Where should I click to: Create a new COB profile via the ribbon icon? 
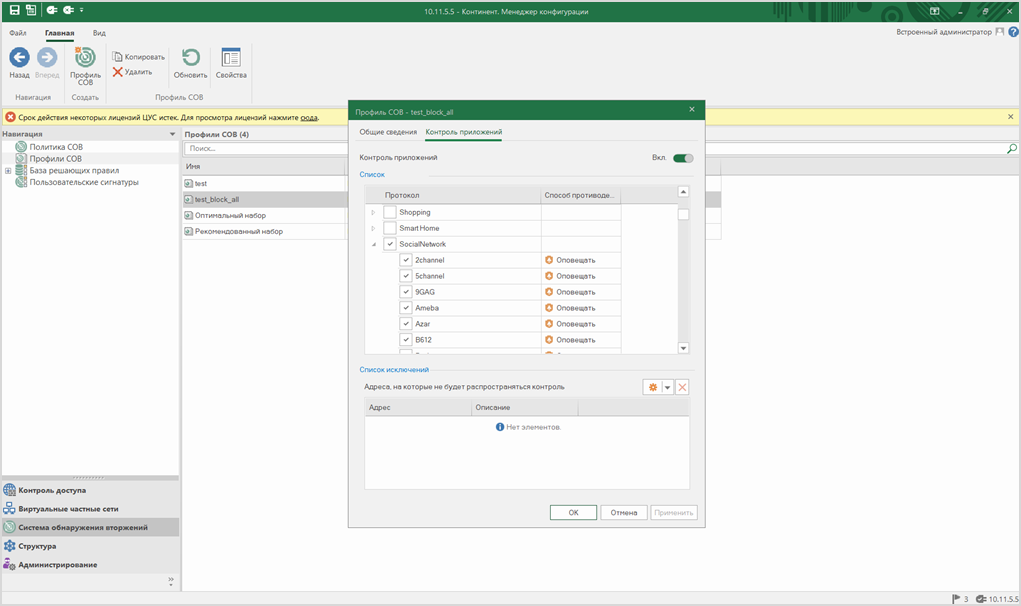click(85, 59)
